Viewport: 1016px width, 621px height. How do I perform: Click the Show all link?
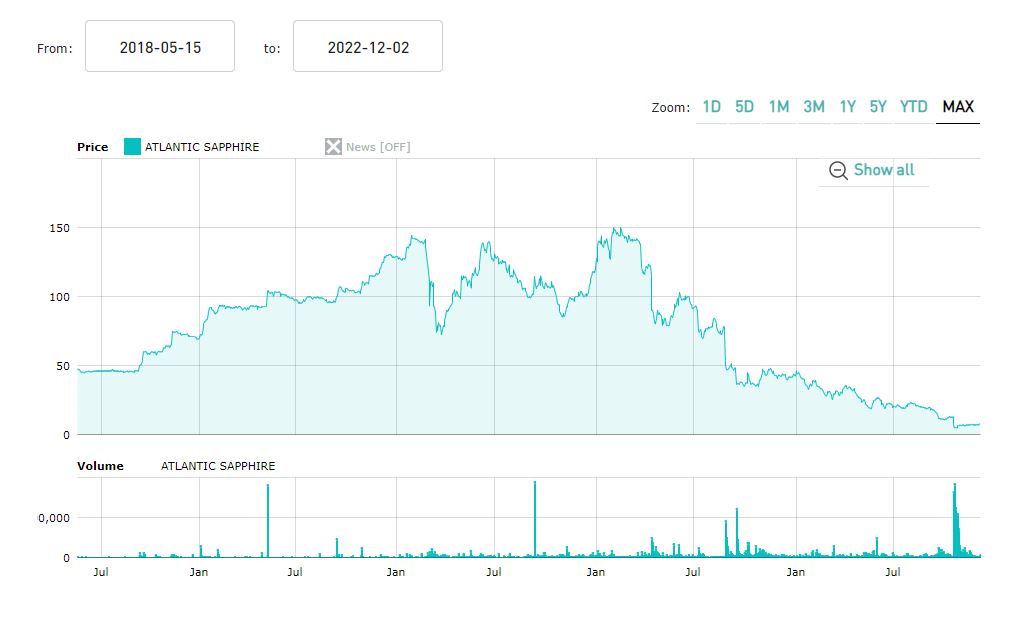(x=884, y=170)
